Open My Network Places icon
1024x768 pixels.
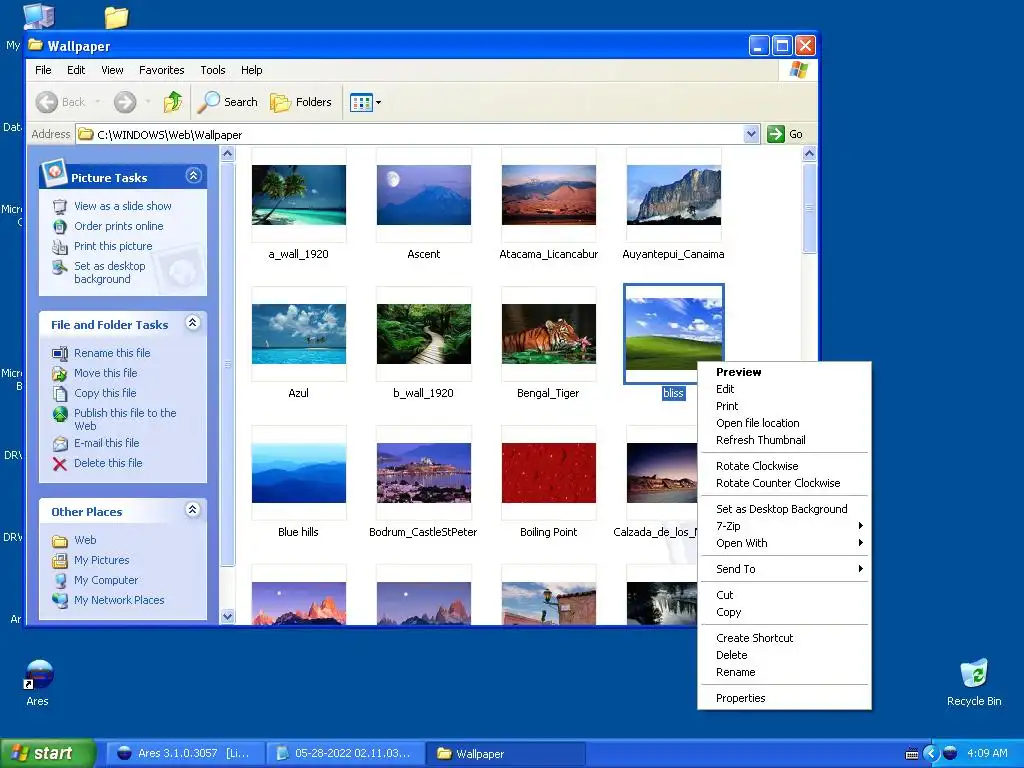(60, 600)
